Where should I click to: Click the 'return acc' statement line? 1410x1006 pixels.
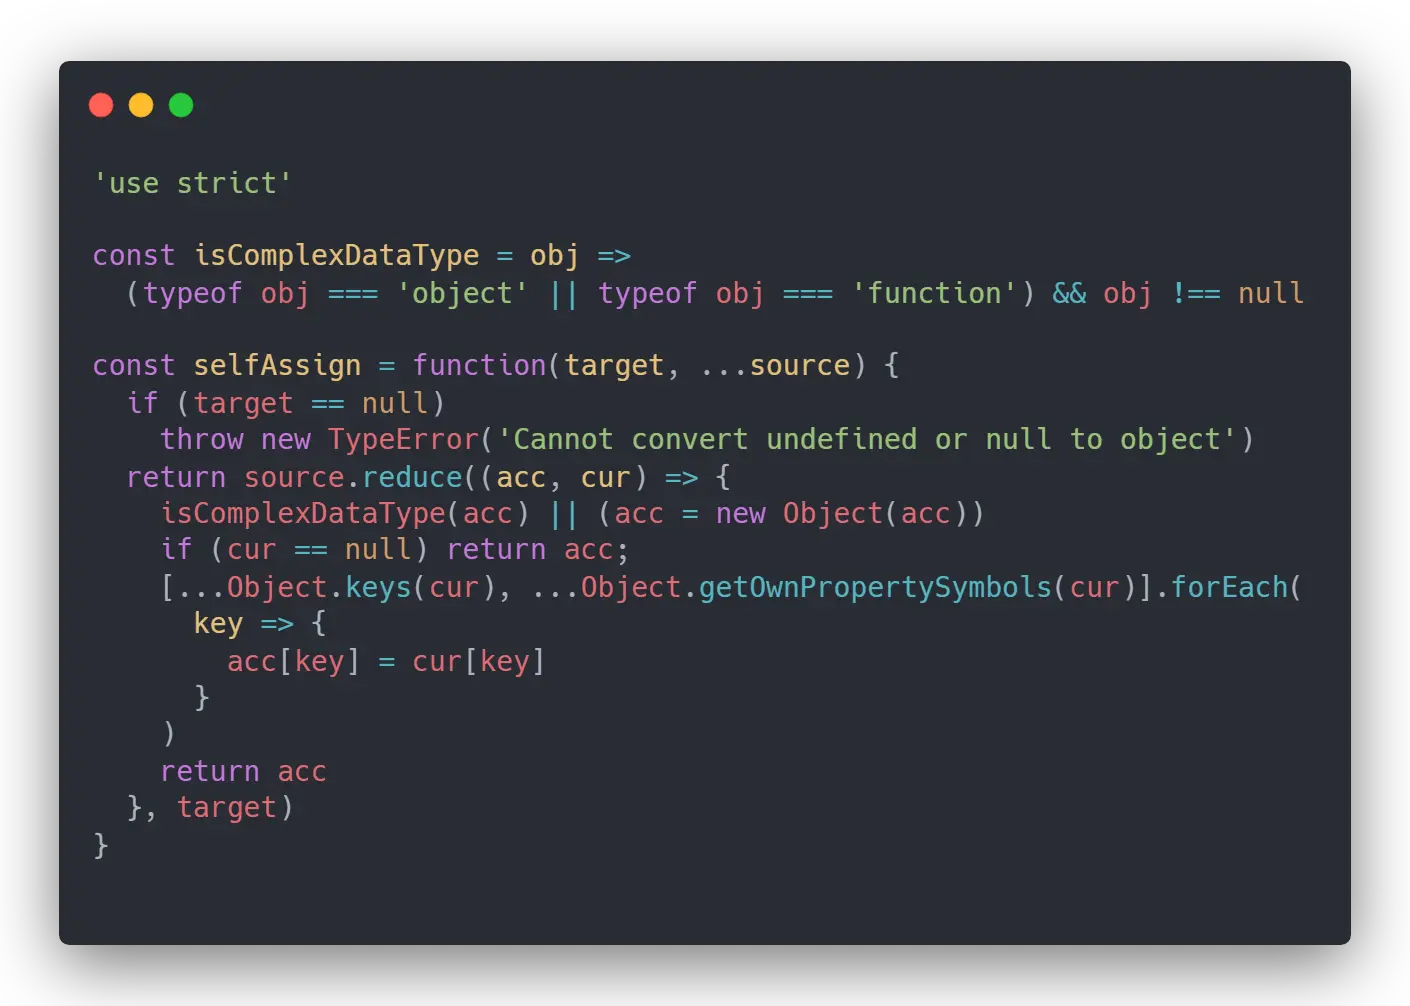(x=243, y=771)
